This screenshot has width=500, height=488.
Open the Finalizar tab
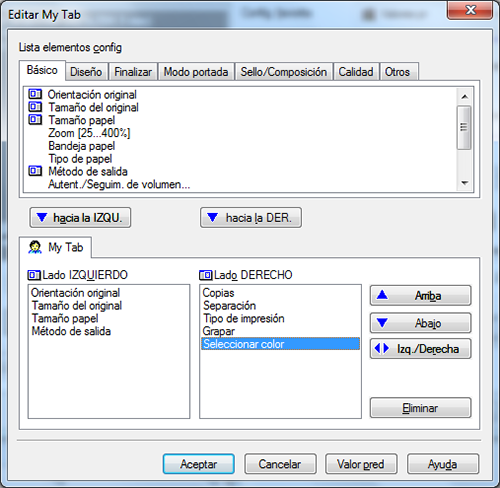[x=133, y=72]
